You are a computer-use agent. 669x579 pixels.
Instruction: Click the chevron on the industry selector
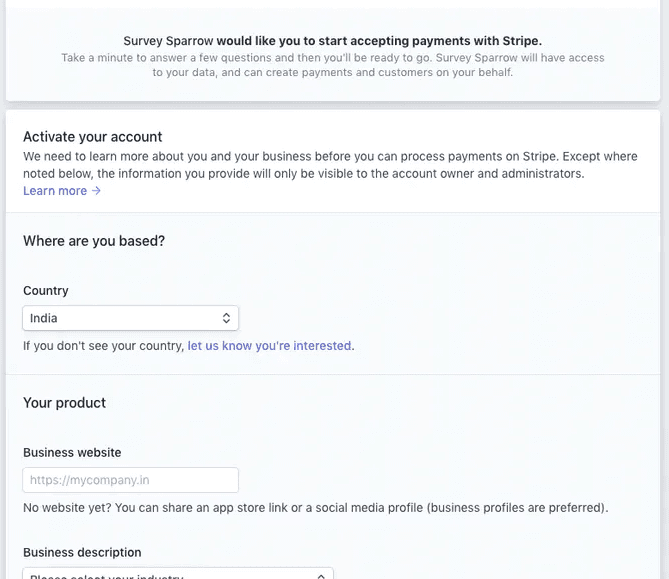click(x=320, y=575)
